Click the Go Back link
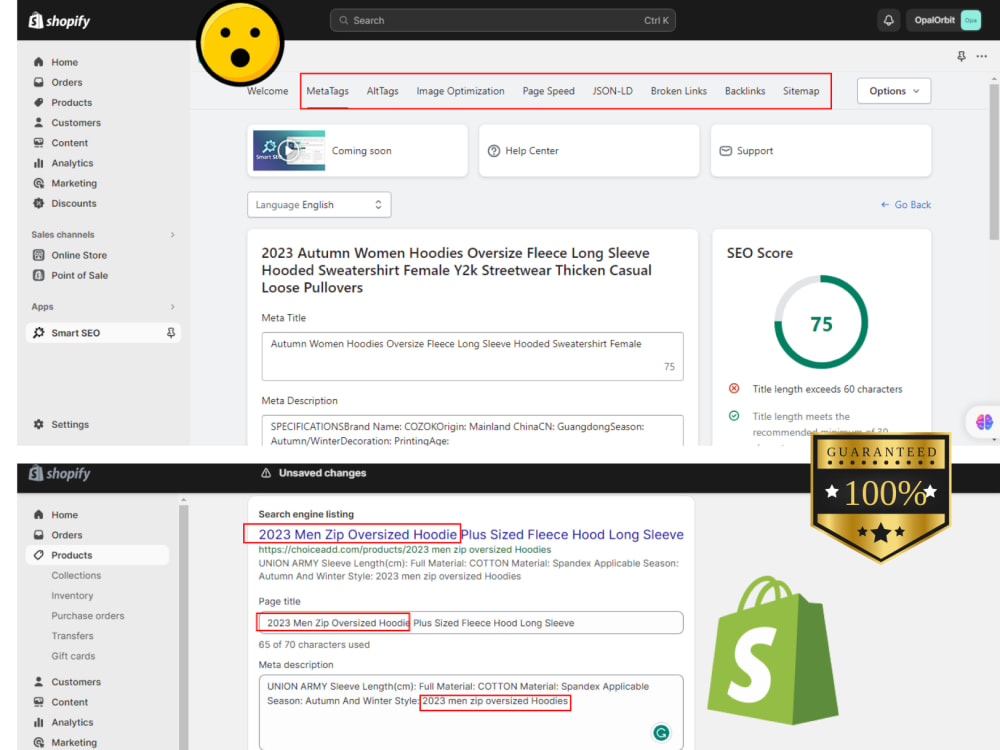Viewport: 1000px width, 750px height. coord(906,205)
